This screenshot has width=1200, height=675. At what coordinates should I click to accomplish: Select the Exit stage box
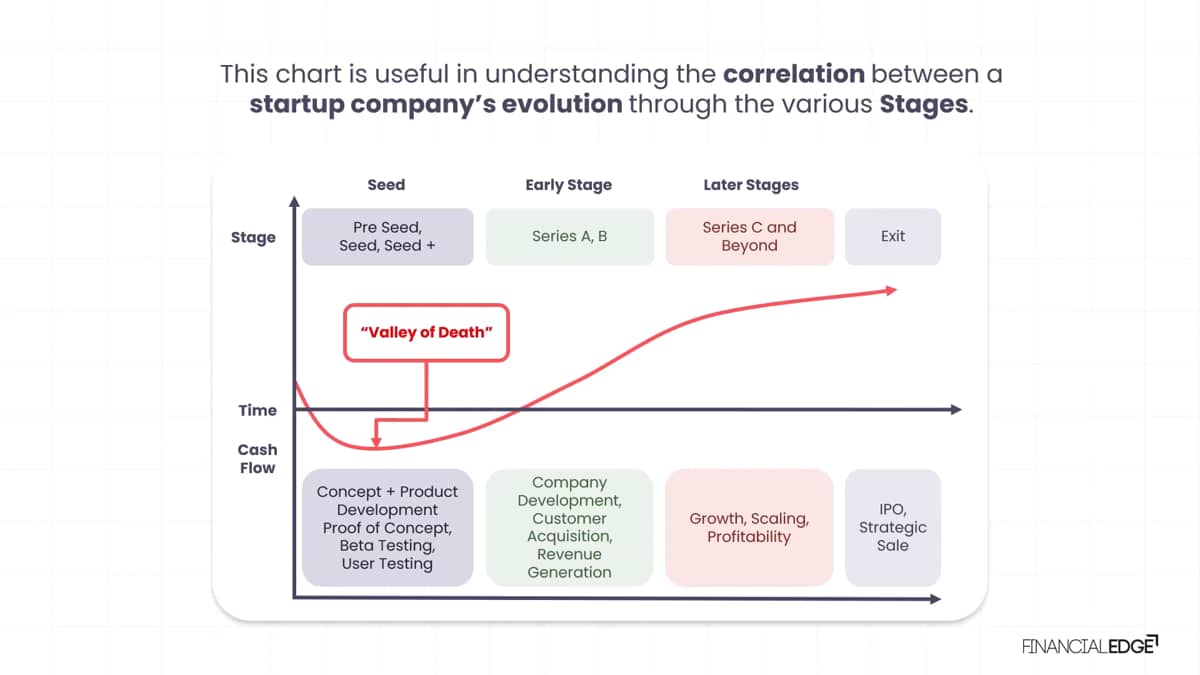(x=893, y=237)
